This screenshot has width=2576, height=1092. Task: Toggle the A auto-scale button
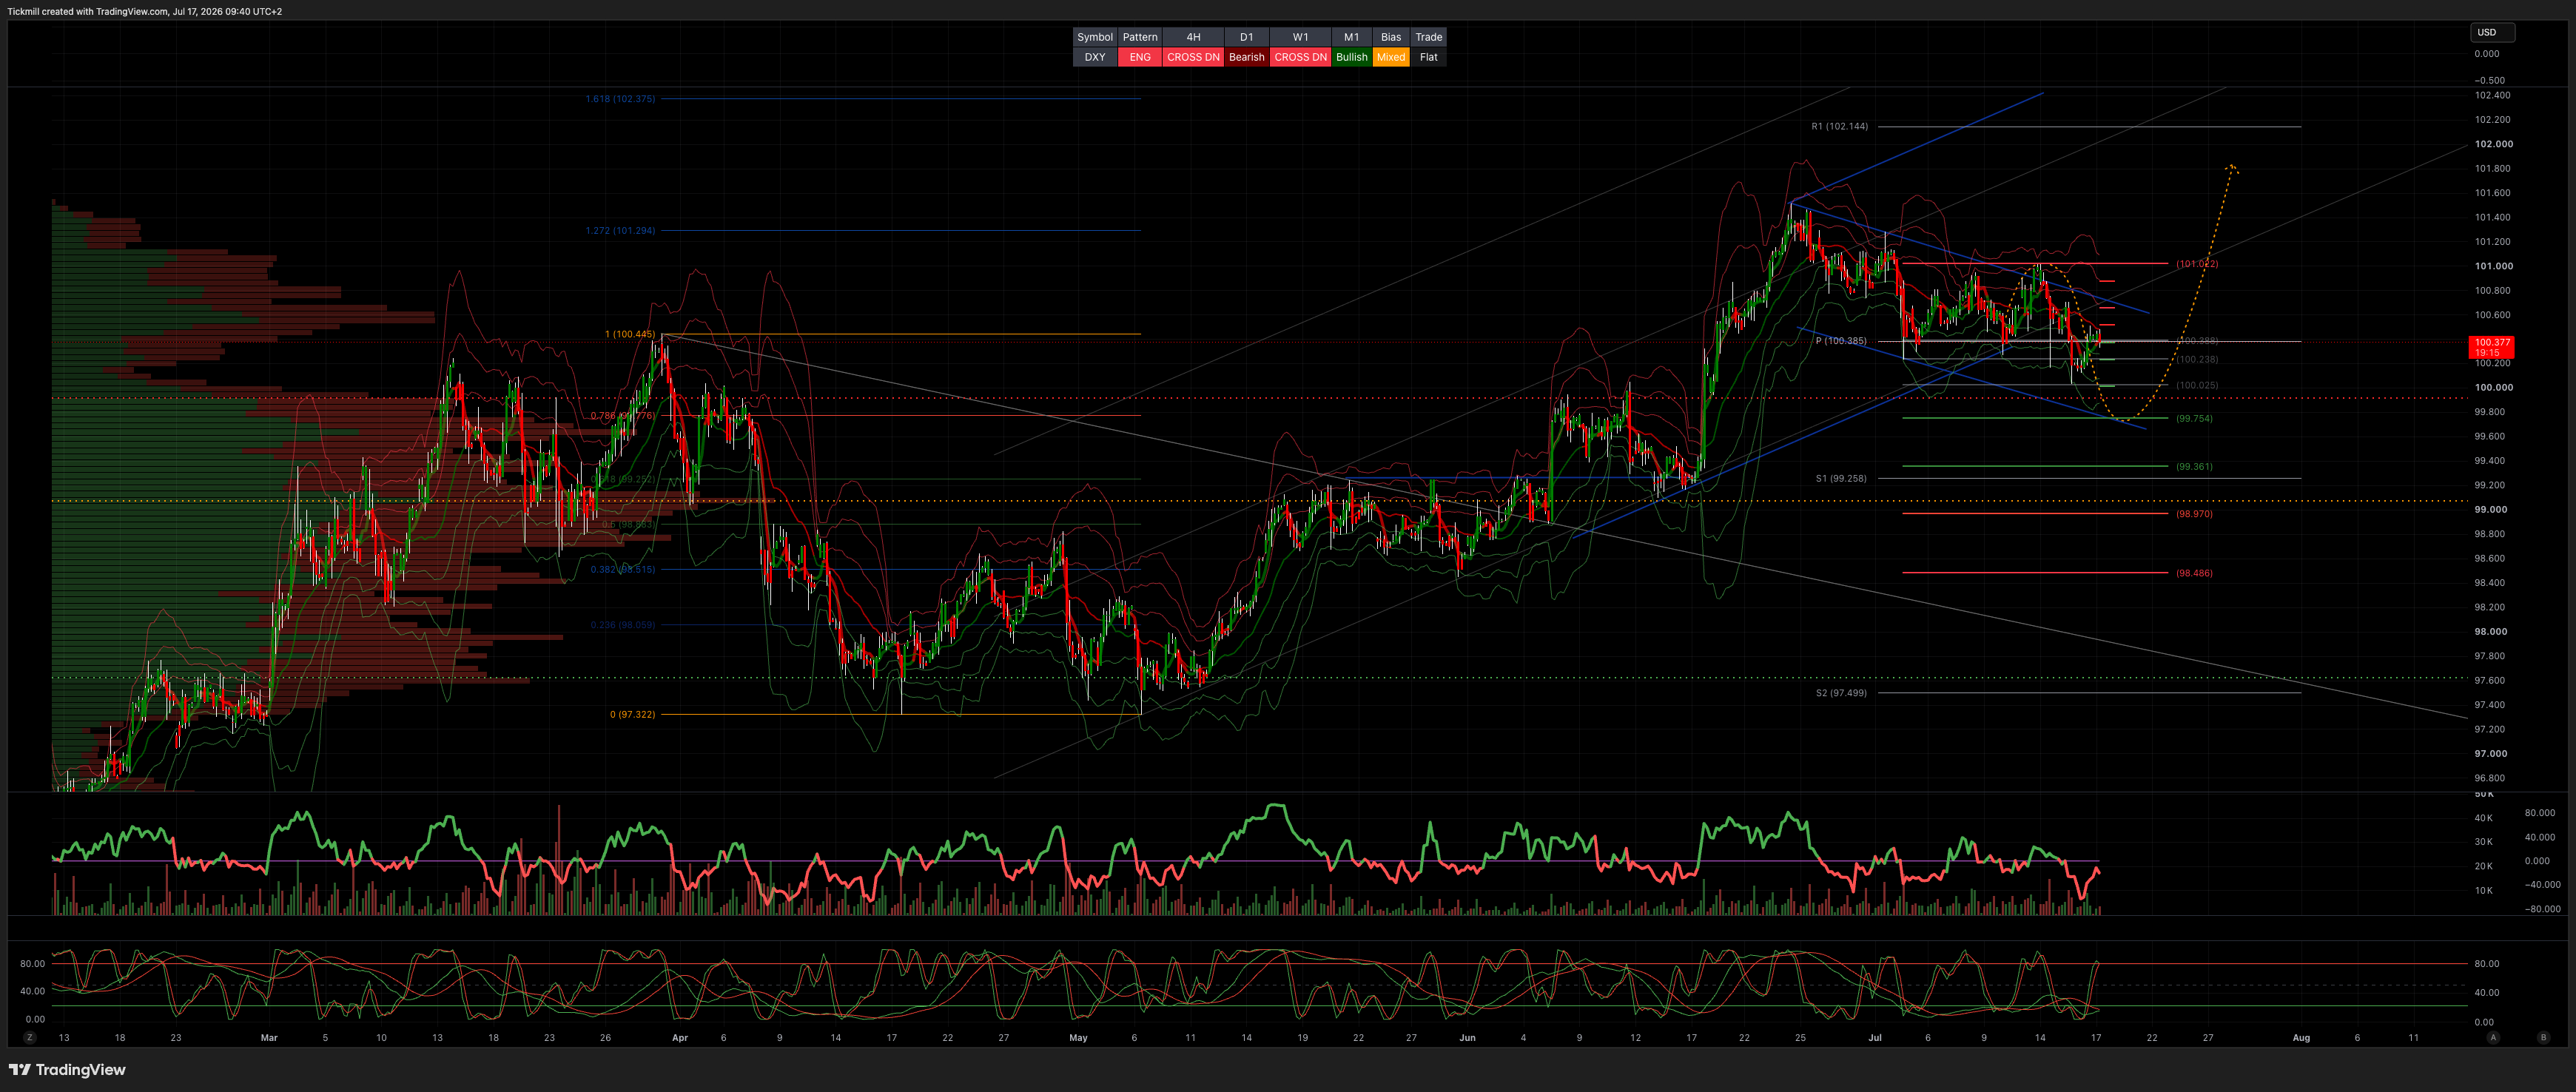point(2493,1038)
